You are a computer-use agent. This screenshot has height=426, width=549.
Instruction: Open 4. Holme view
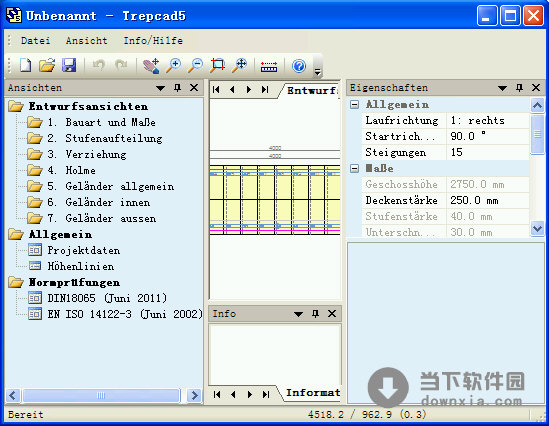point(71,170)
